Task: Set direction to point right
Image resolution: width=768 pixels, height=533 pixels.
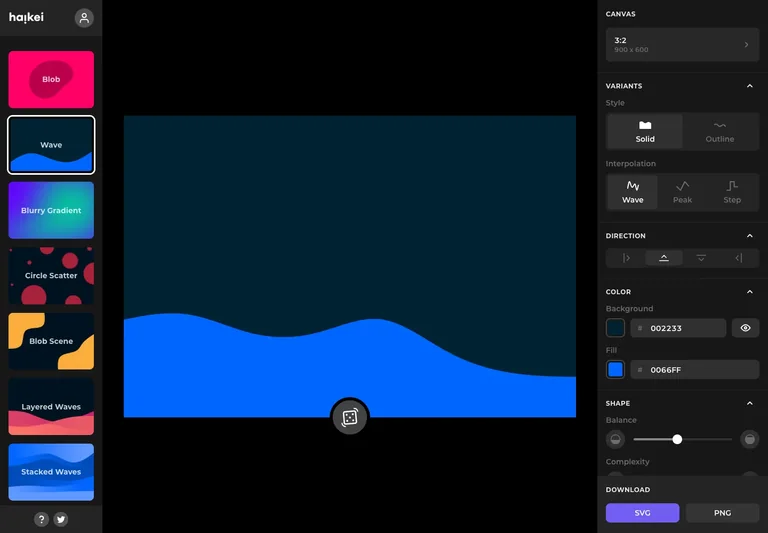Action: 626,258
